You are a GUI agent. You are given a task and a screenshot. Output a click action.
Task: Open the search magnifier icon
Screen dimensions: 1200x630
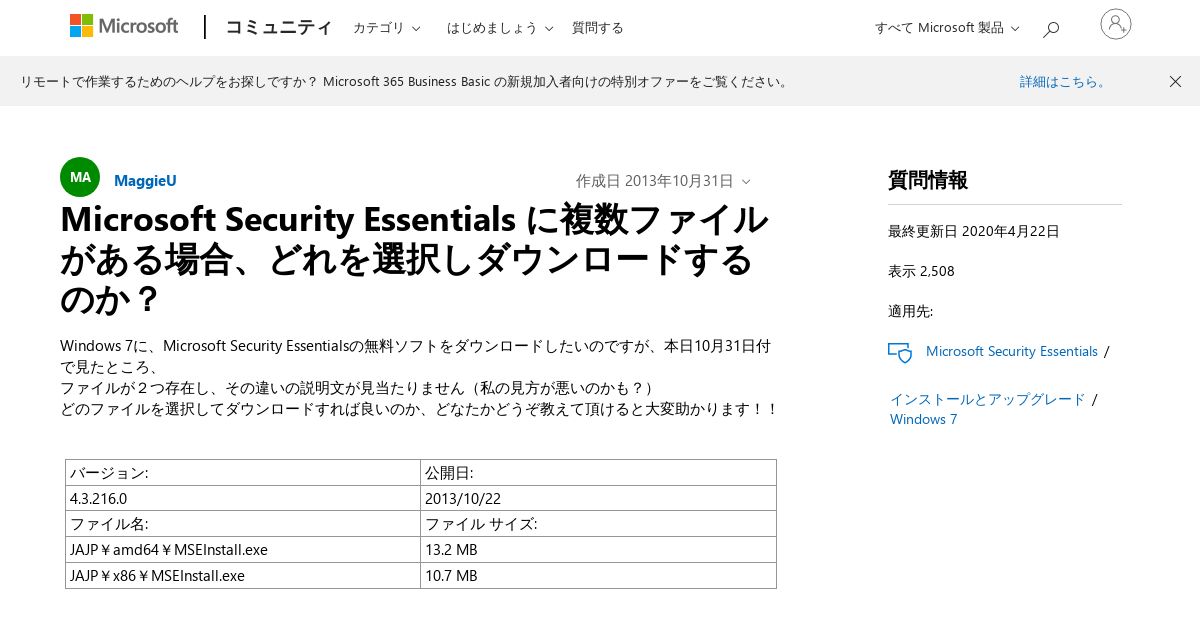[1051, 29]
